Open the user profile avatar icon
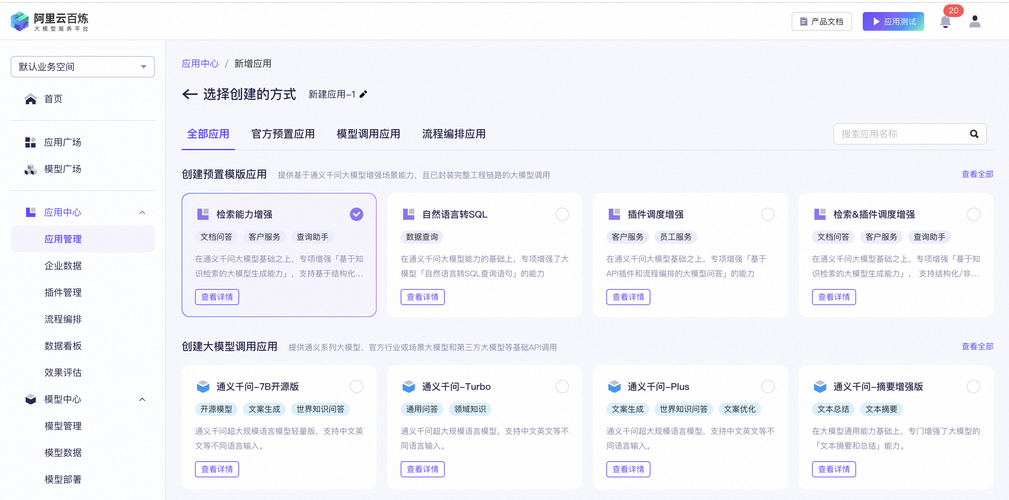The width and height of the screenshot is (1009, 500). [975, 21]
